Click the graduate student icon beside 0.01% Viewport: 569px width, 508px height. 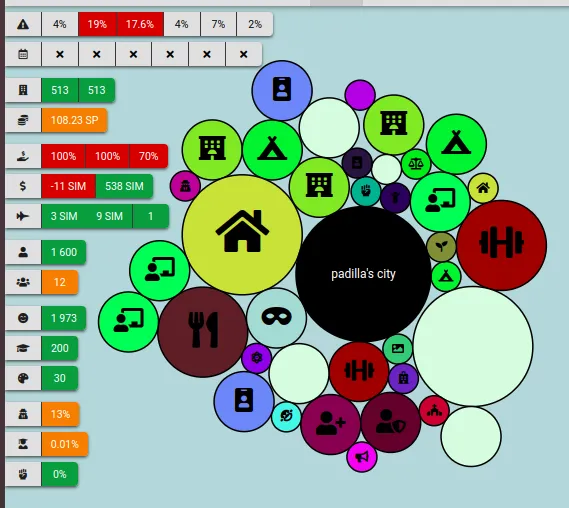coord(23,444)
